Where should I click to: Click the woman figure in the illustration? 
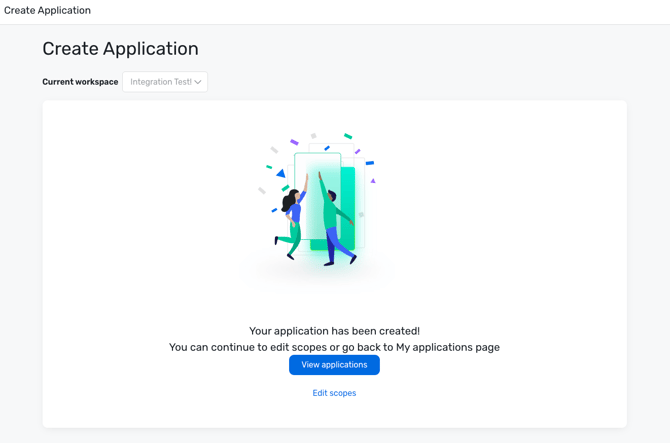tap(292, 221)
